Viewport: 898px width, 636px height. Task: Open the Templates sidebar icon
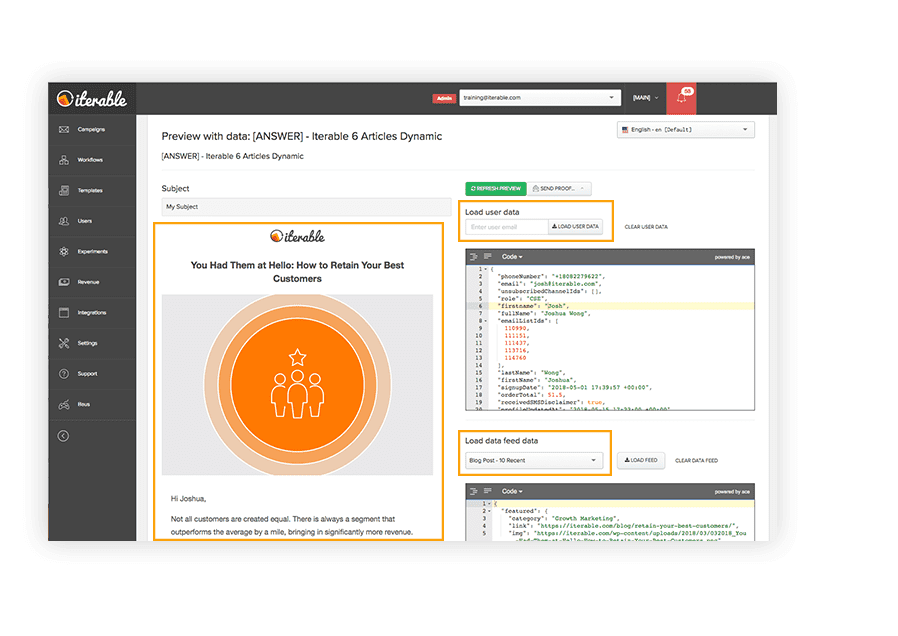point(64,190)
